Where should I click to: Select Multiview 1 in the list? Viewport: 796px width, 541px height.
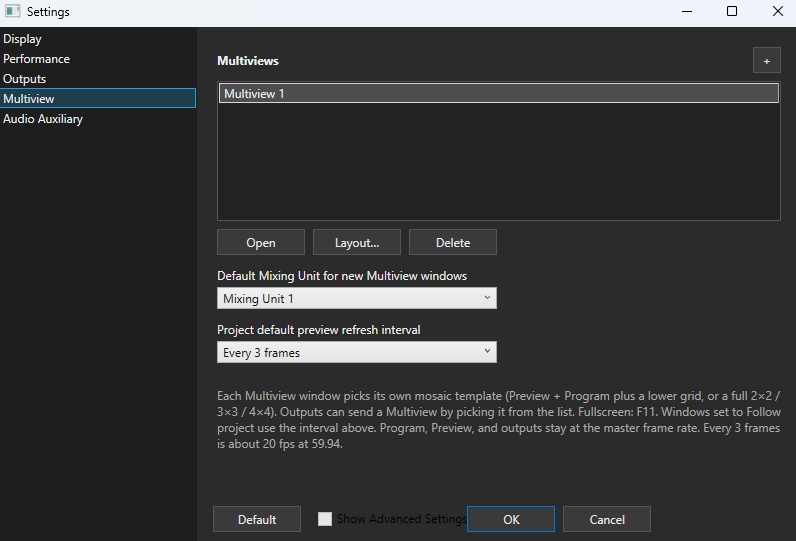(499, 93)
